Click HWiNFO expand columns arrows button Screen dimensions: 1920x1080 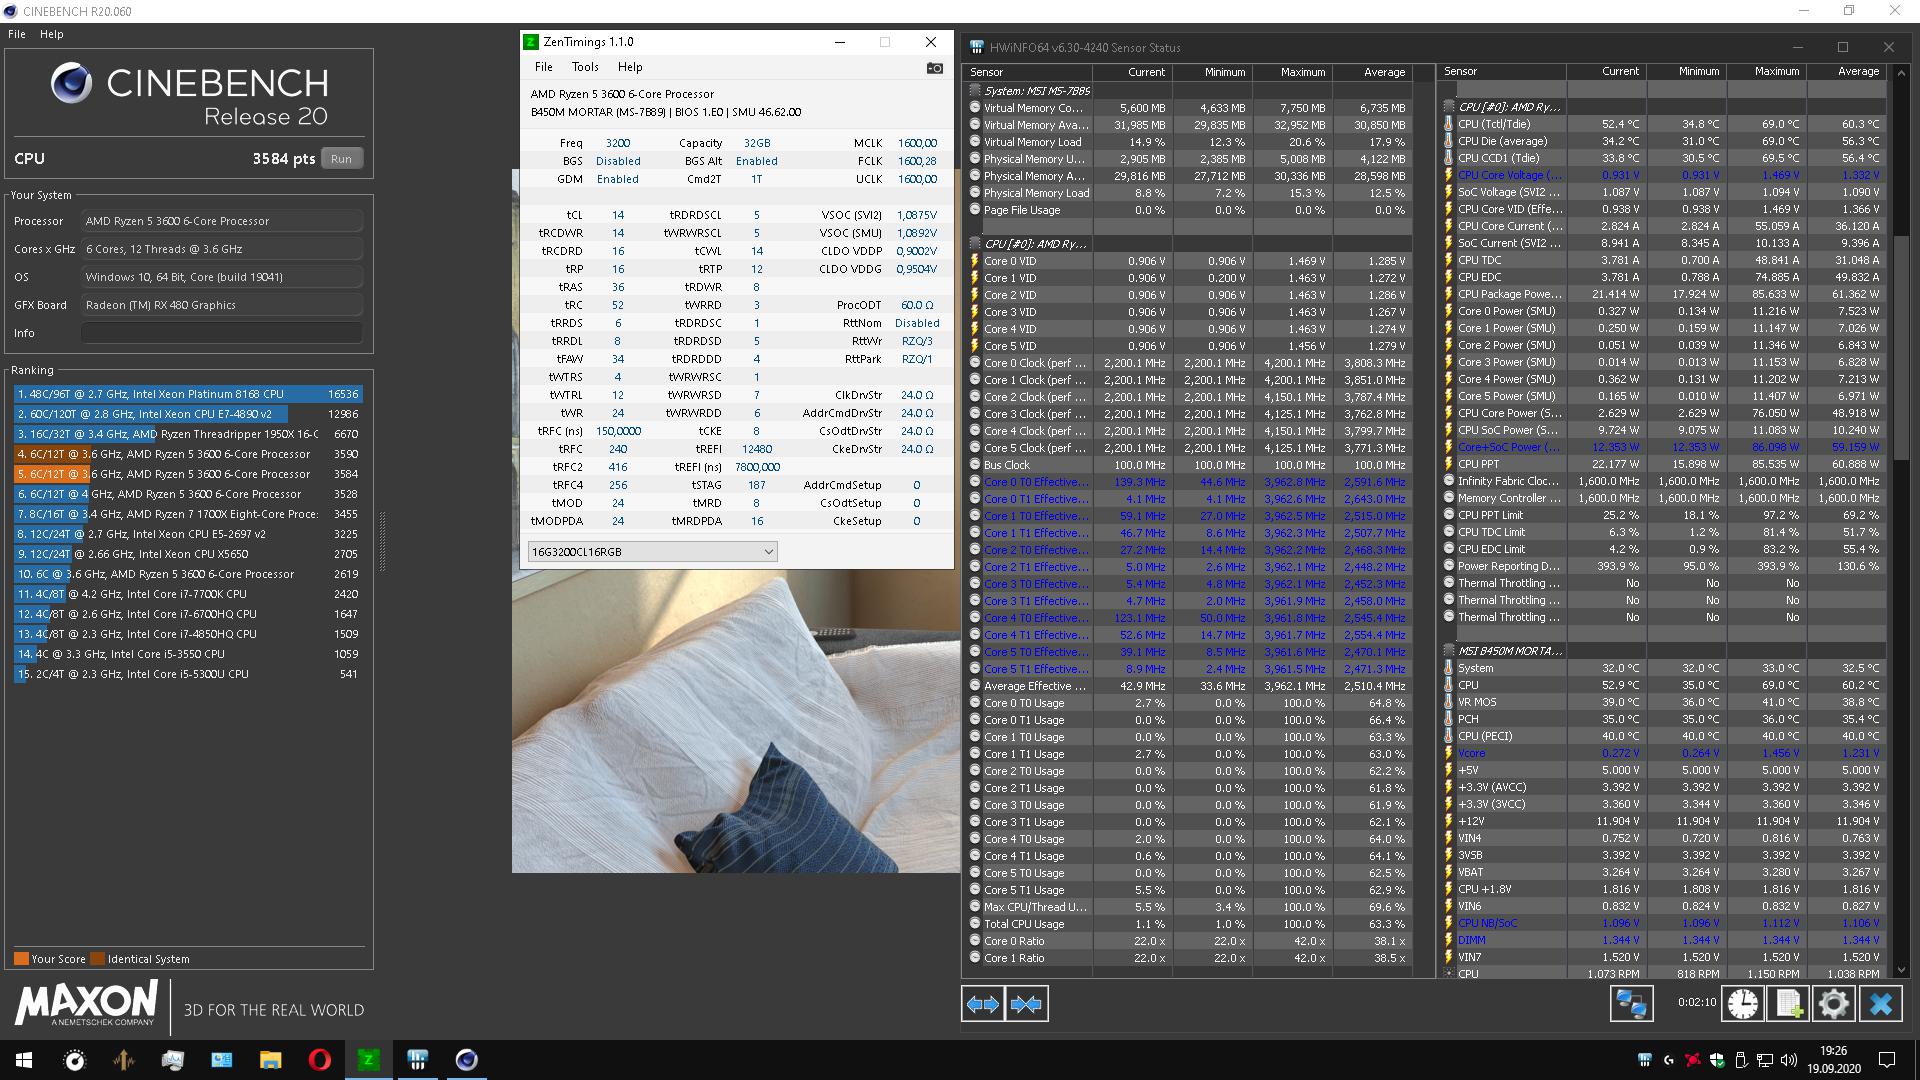click(x=983, y=1004)
